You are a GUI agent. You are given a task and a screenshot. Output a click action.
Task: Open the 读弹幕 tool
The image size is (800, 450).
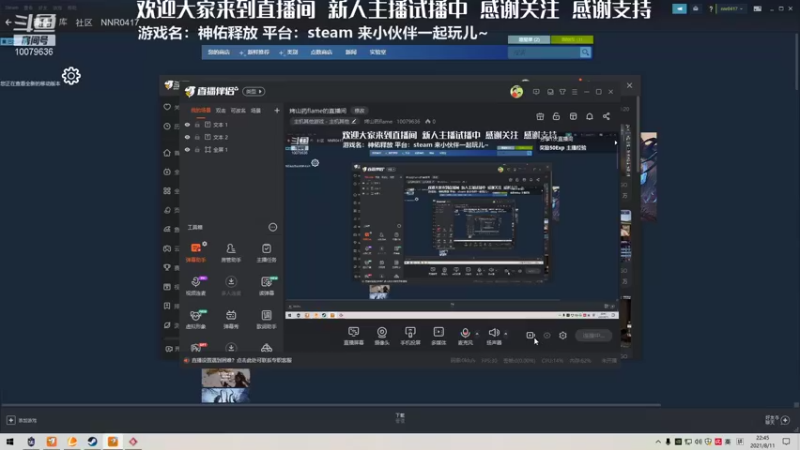click(x=266, y=286)
